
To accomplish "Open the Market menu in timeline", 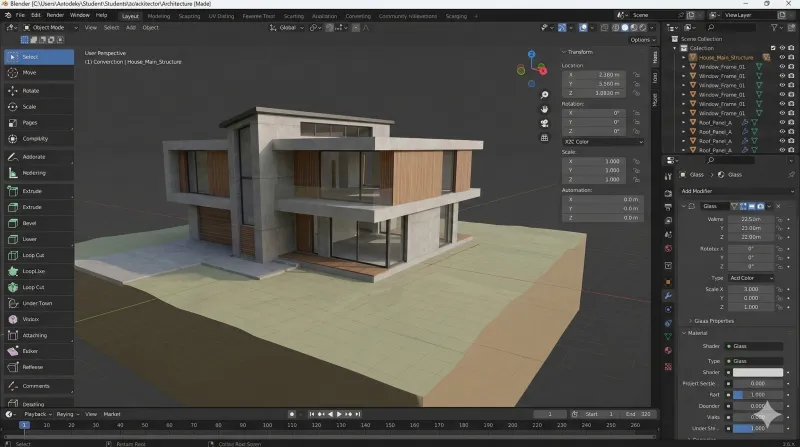I will pyautogui.click(x=112, y=414).
